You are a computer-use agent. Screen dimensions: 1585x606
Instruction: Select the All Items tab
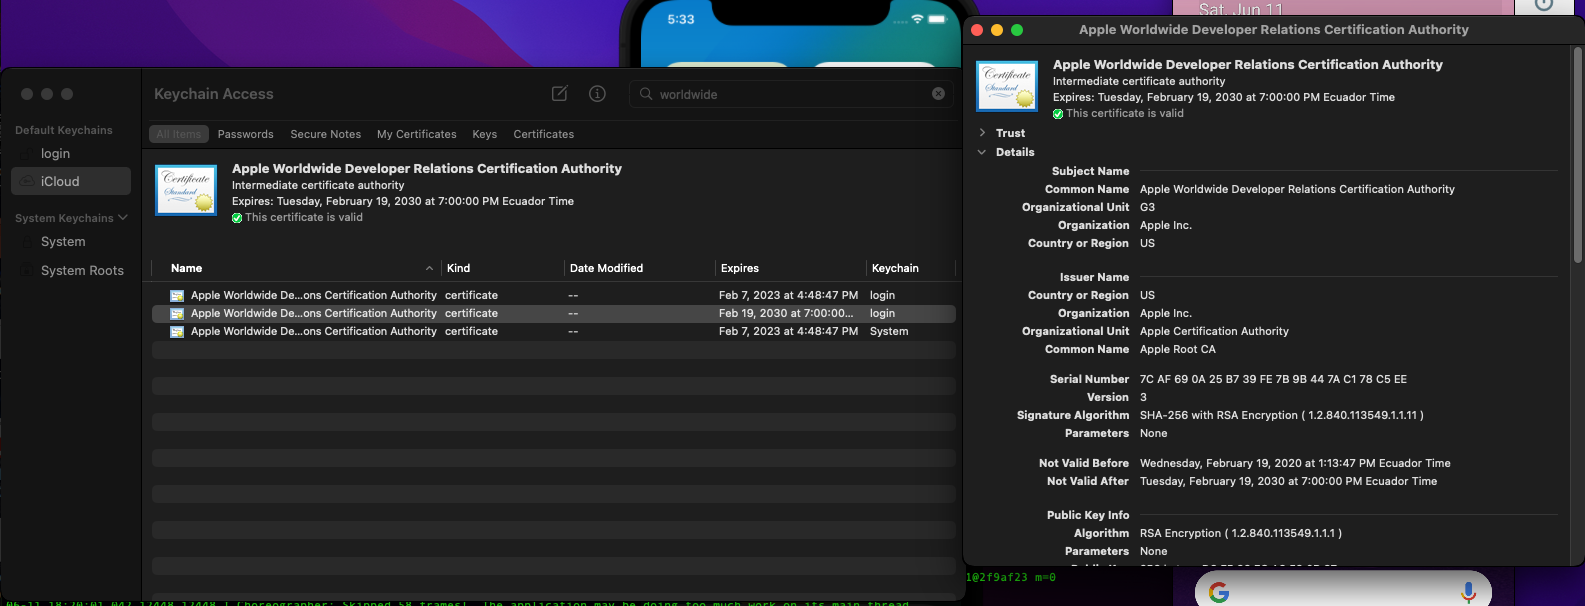pyautogui.click(x=179, y=134)
